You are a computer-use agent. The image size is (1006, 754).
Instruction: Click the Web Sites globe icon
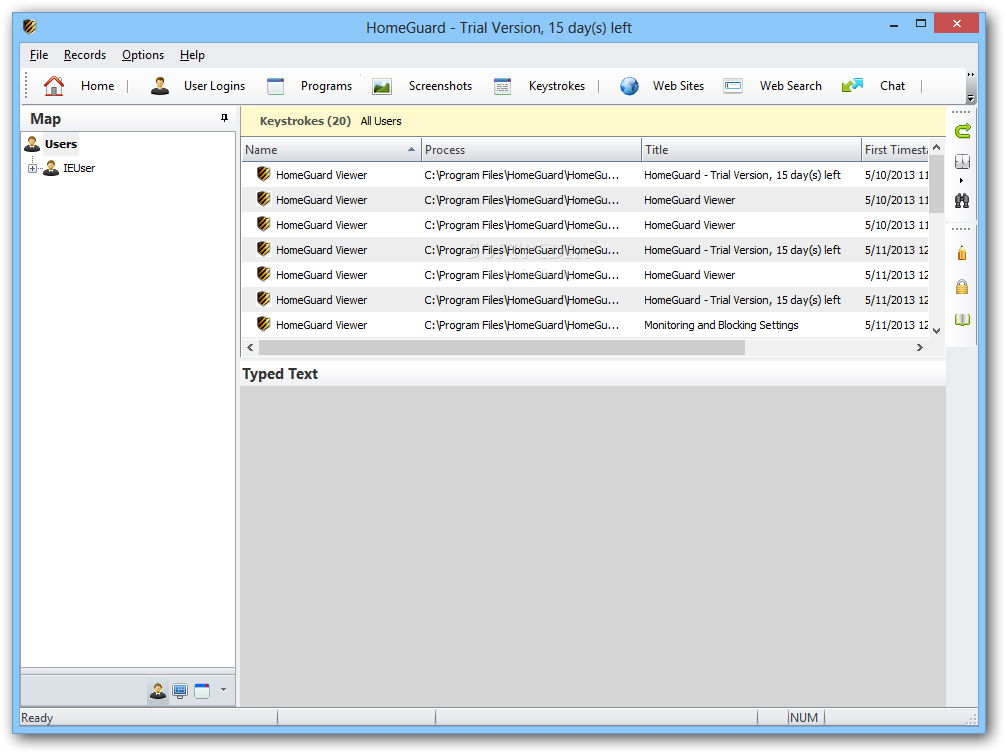(629, 86)
